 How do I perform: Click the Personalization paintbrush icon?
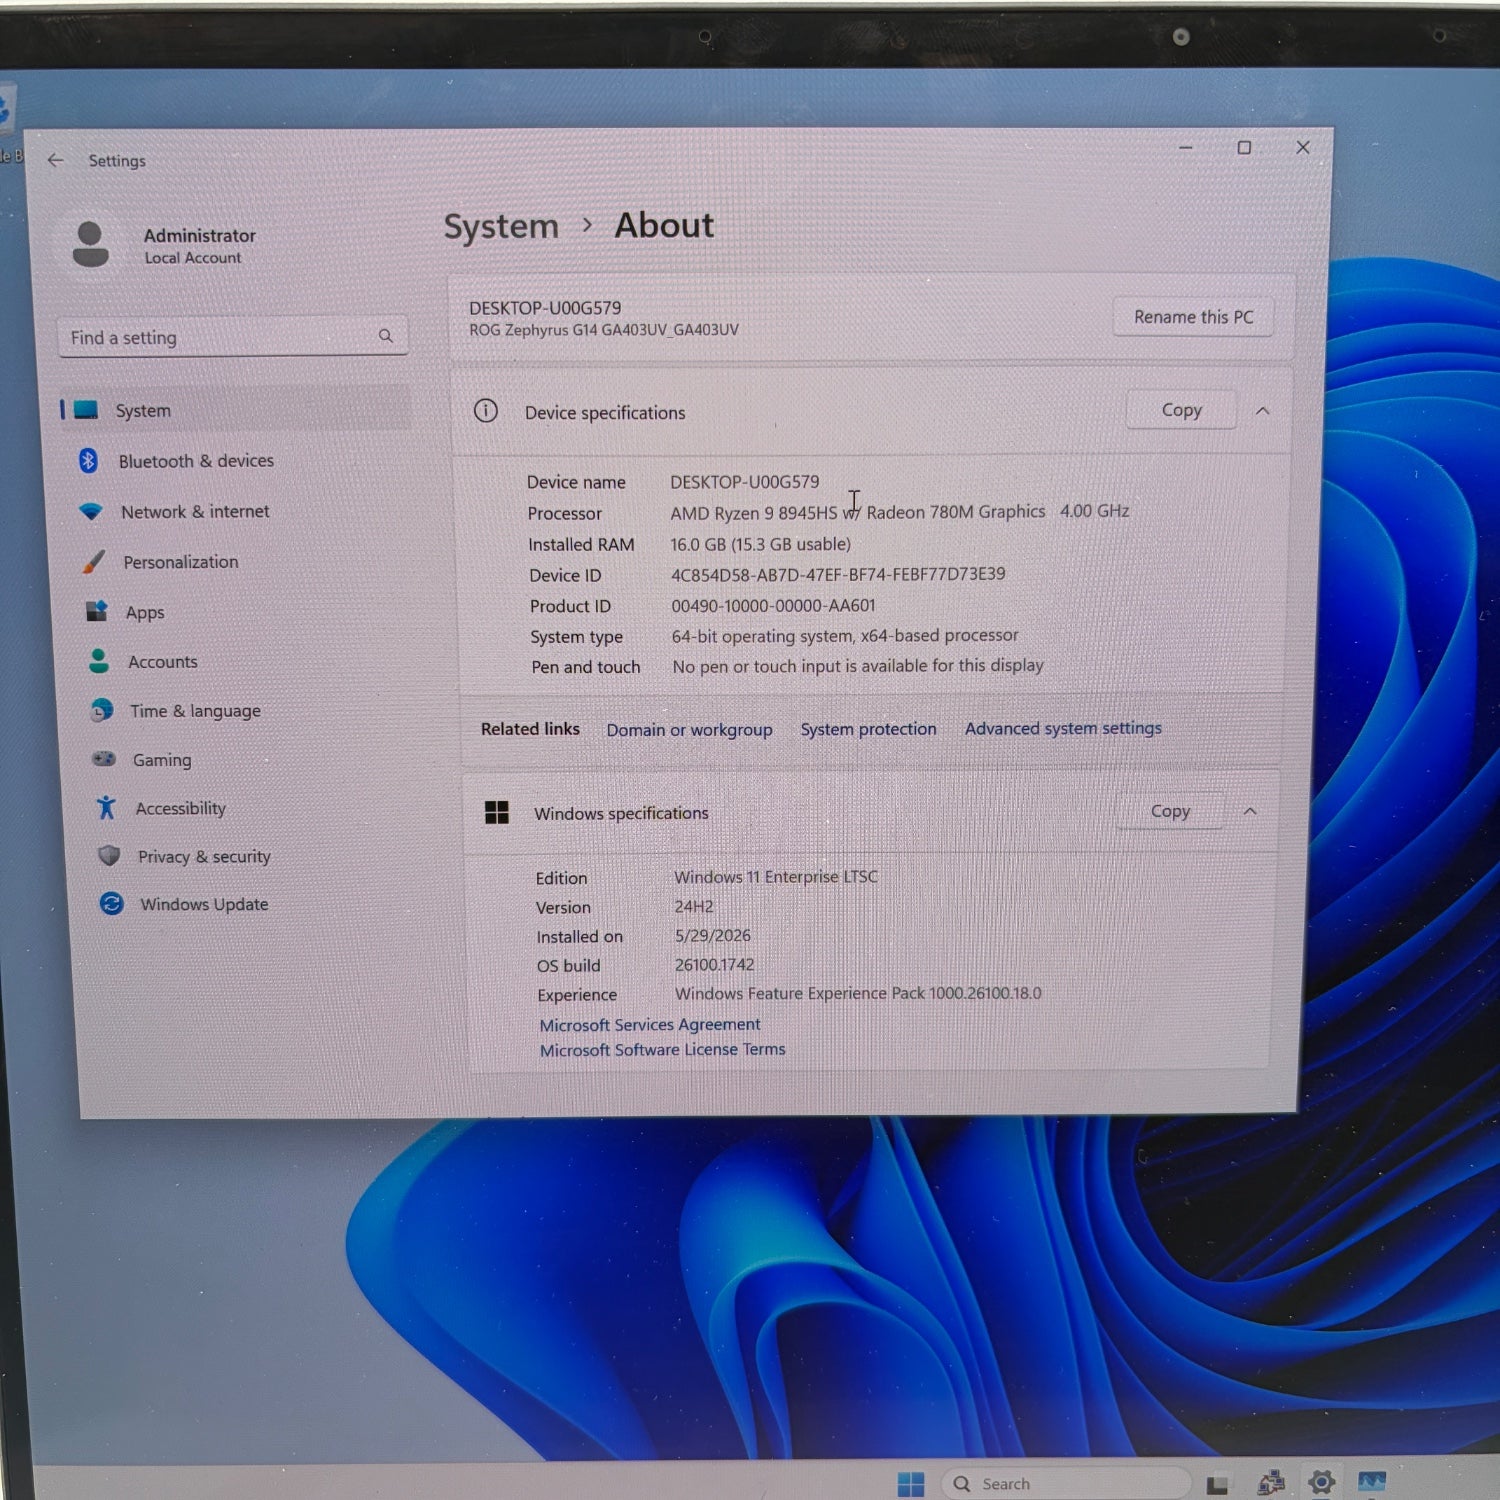pyautogui.click(x=94, y=562)
